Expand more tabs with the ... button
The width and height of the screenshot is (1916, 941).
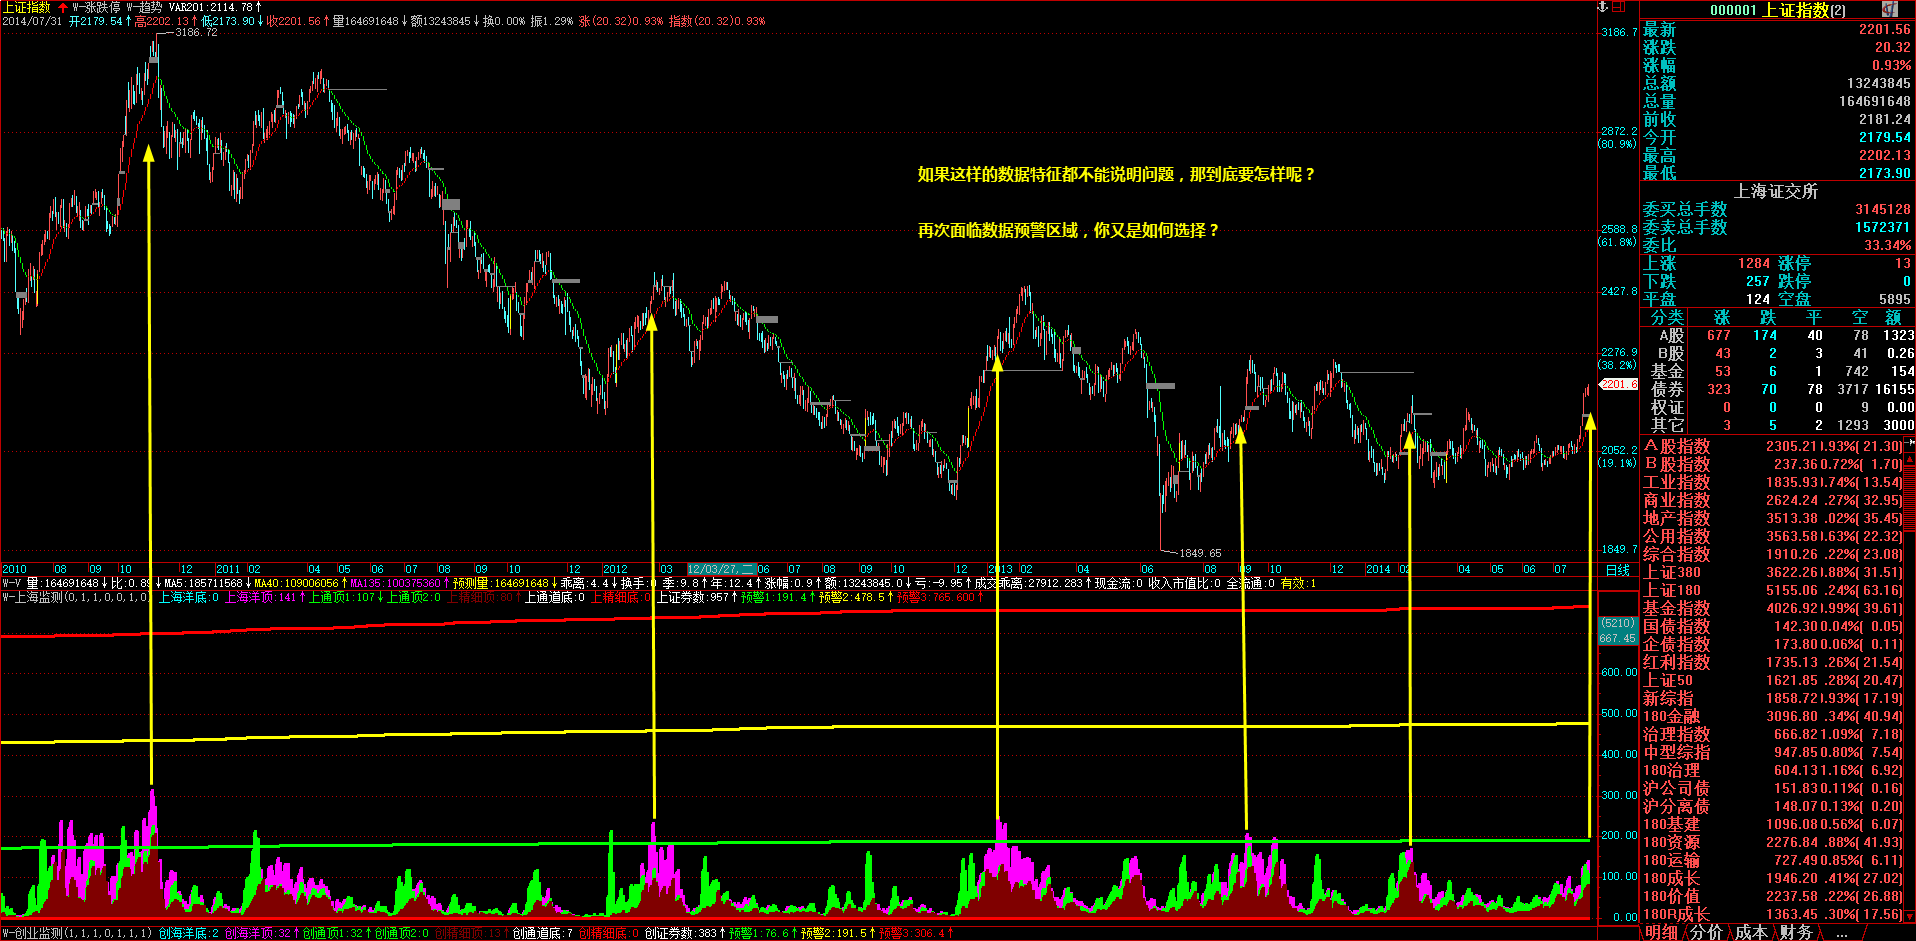point(1842,932)
